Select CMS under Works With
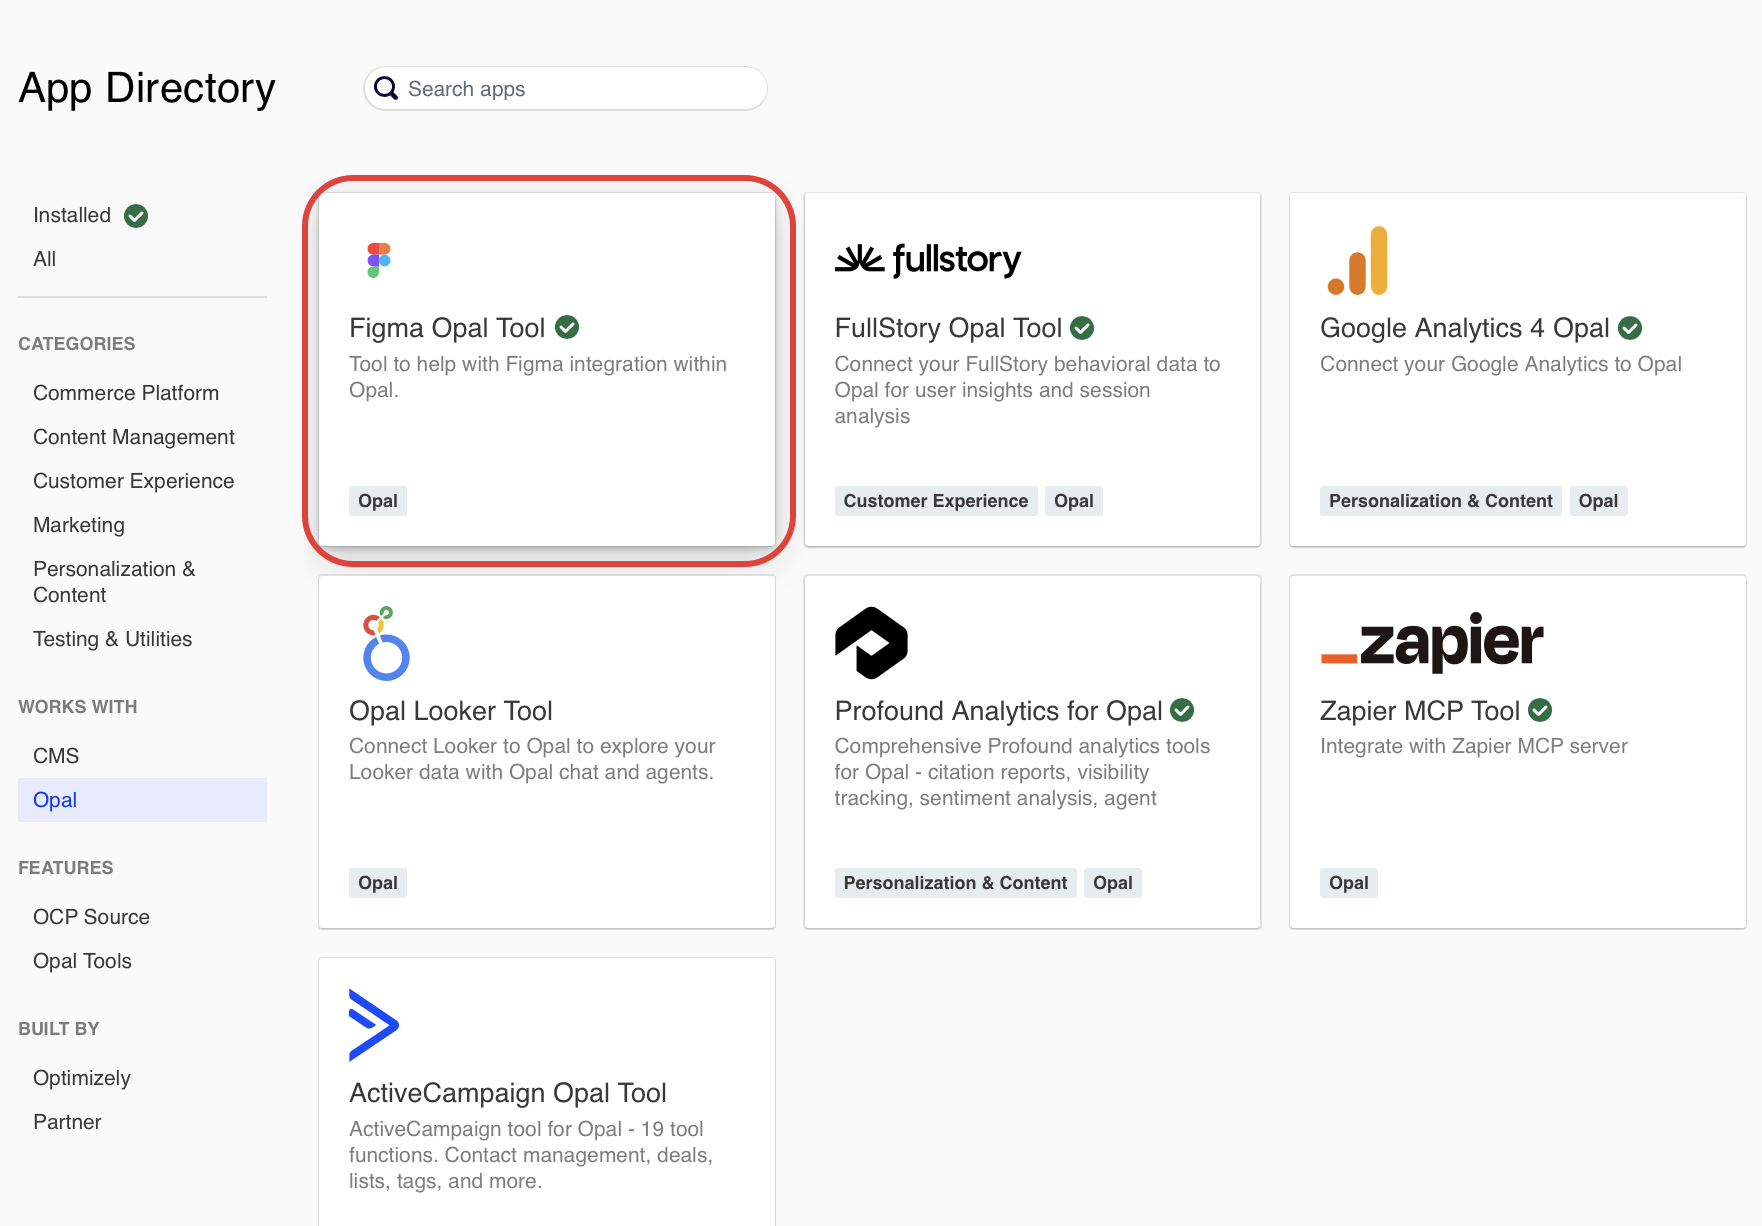This screenshot has width=1762, height=1226. pyautogui.click(x=56, y=756)
